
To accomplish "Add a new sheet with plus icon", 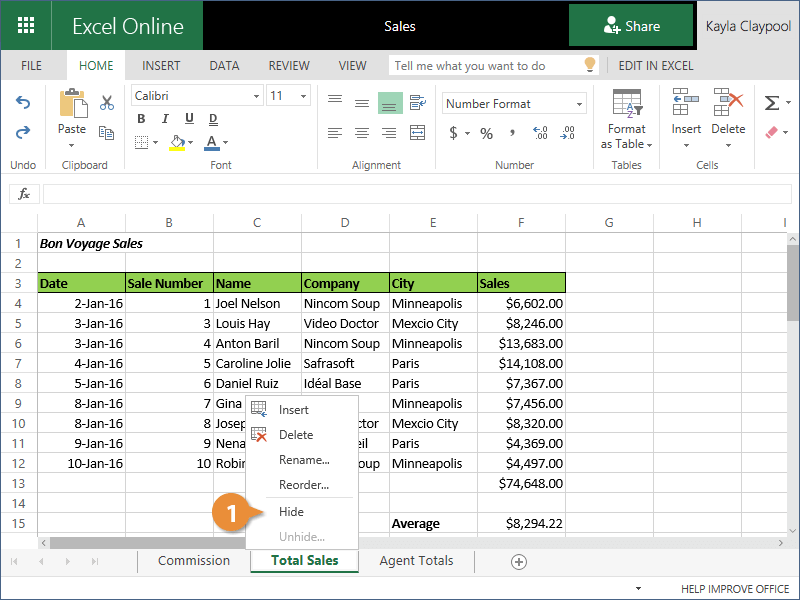I will coord(518,561).
